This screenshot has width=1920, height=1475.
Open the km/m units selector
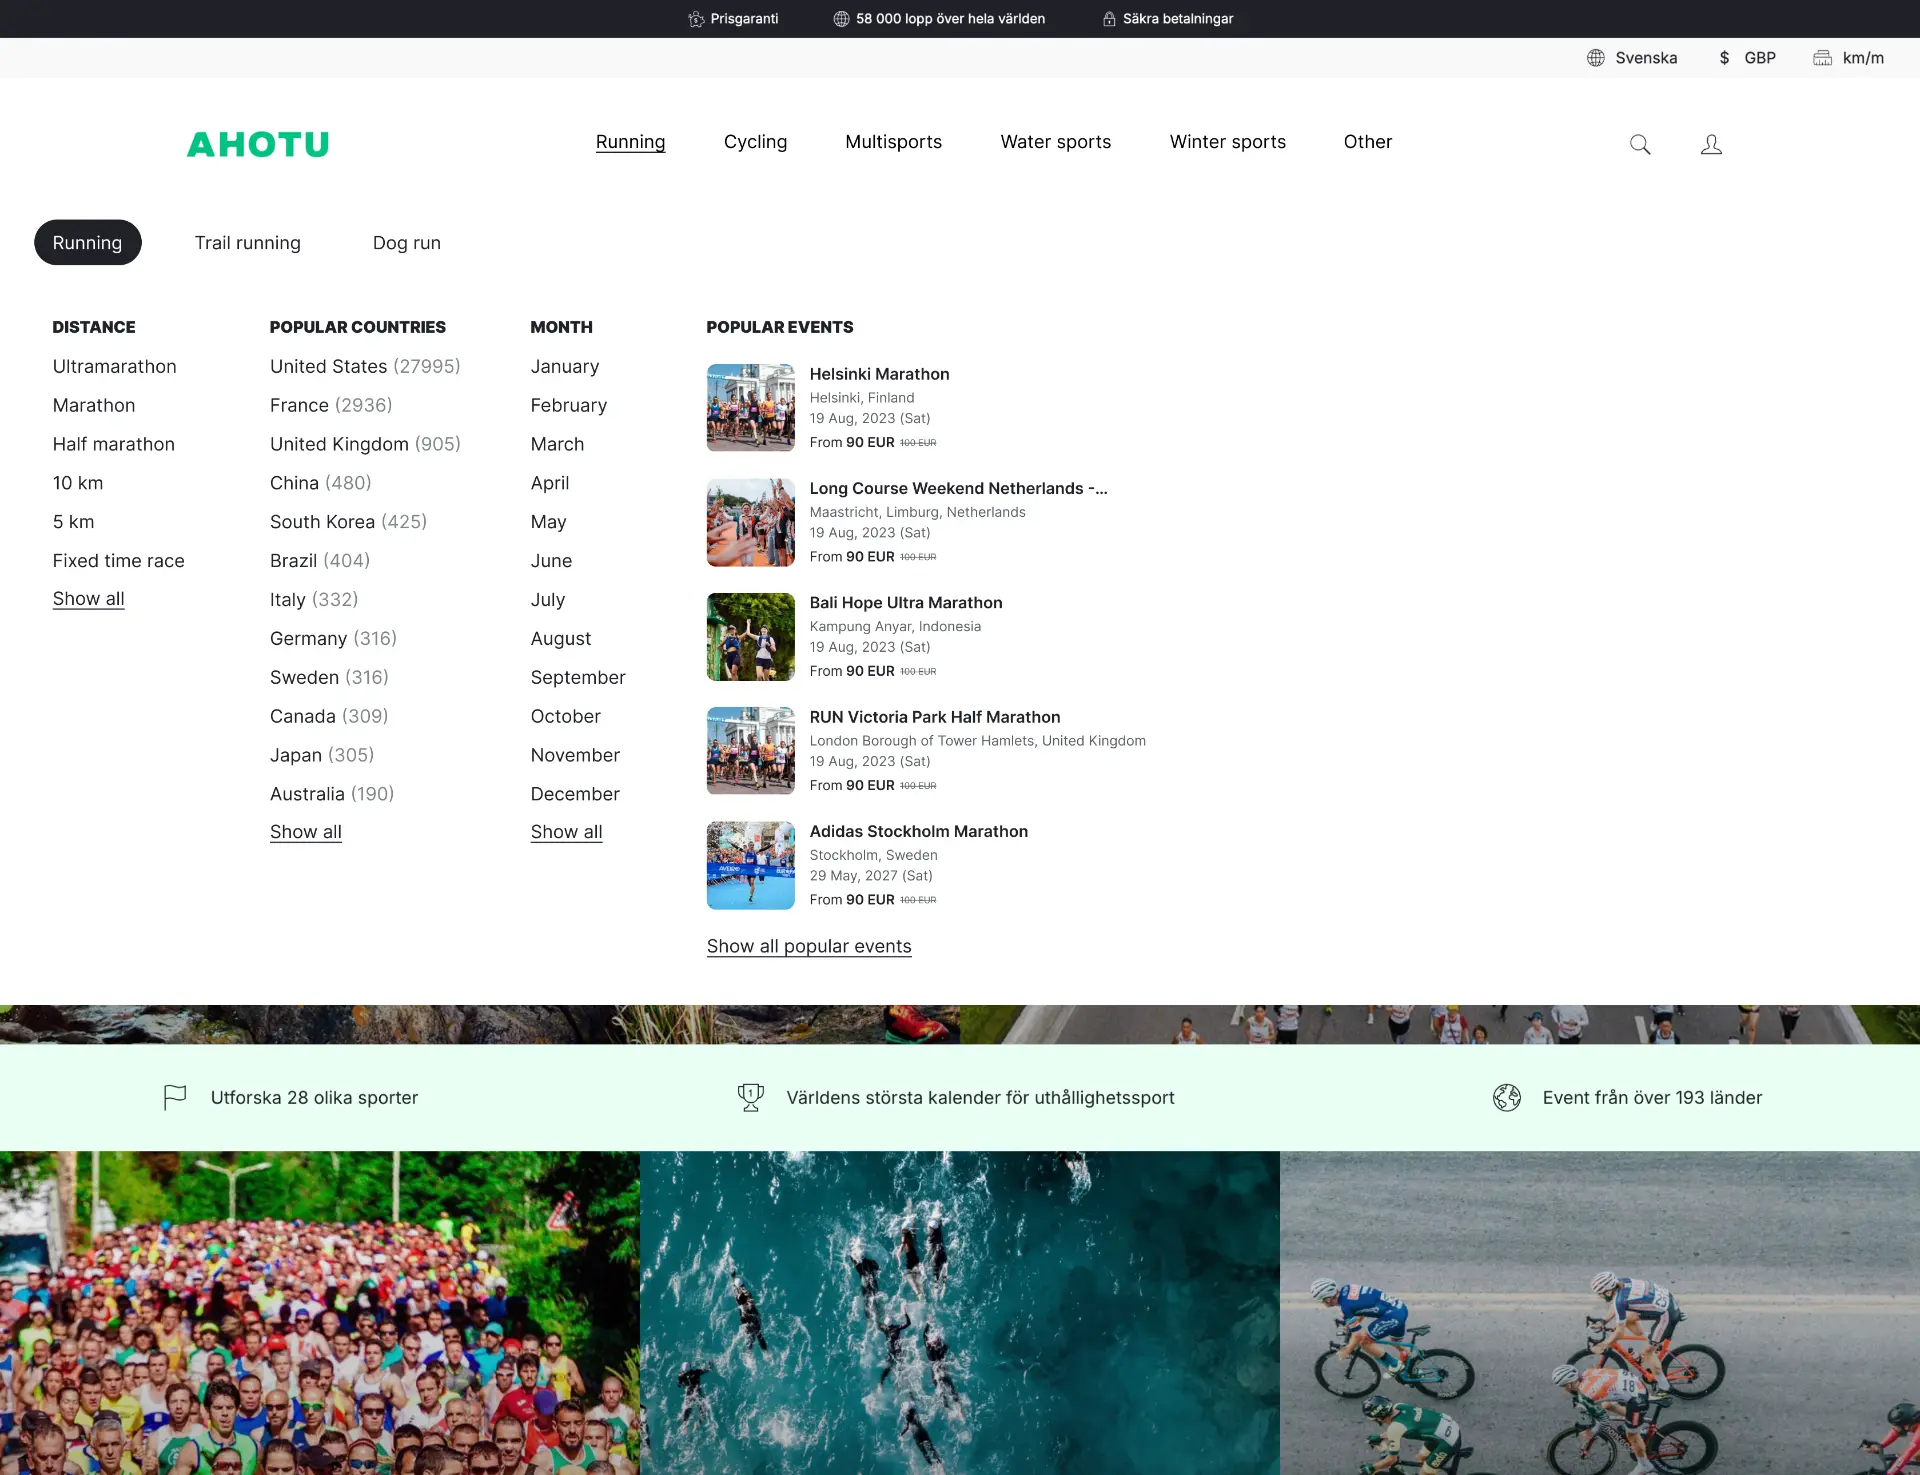pos(1849,58)
